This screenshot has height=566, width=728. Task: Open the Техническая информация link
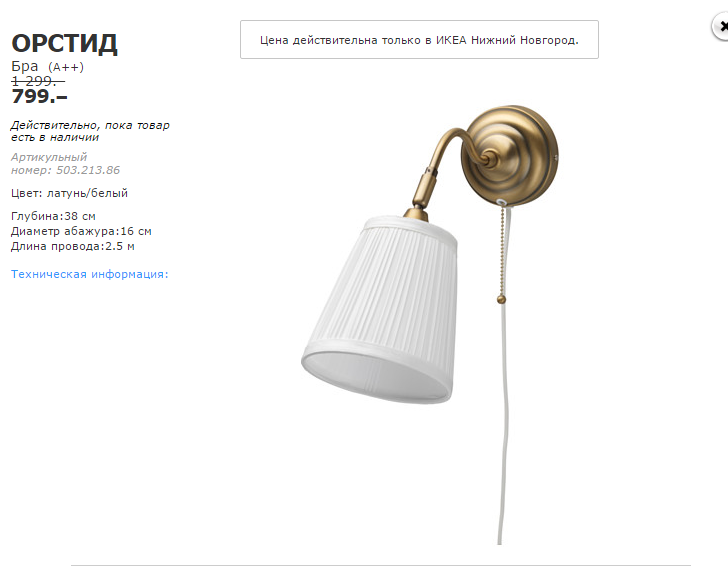coord(90,274)
